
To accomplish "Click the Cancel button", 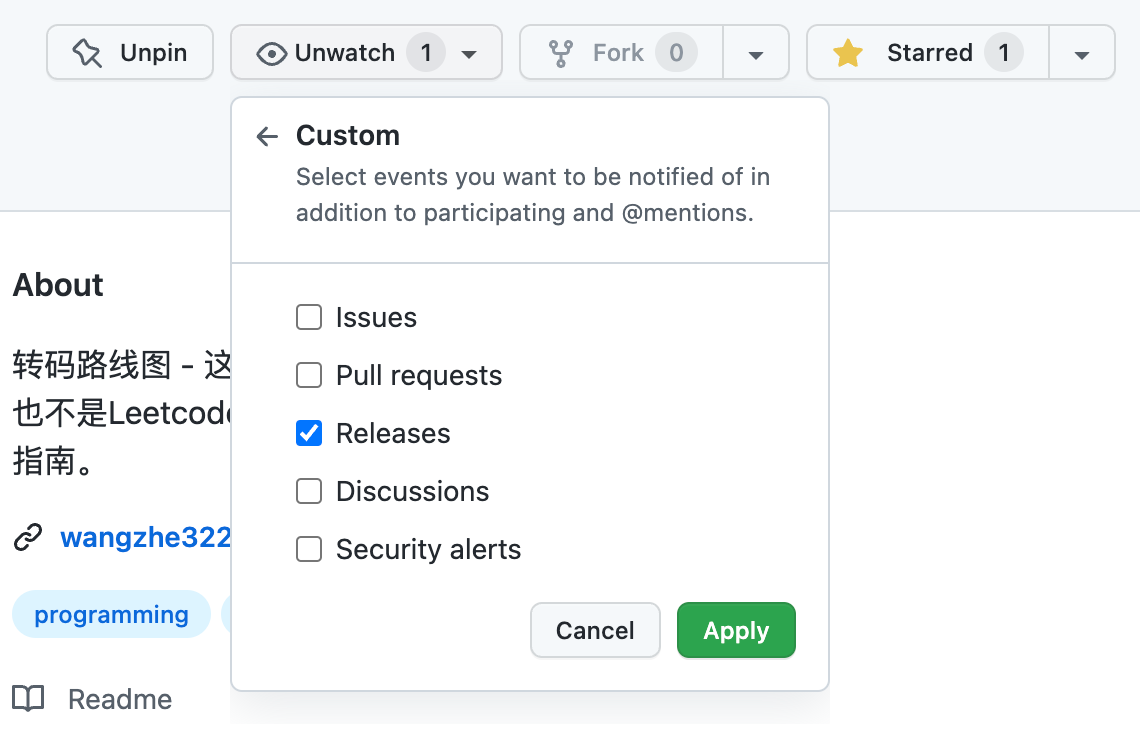I will tap(595, 630).
